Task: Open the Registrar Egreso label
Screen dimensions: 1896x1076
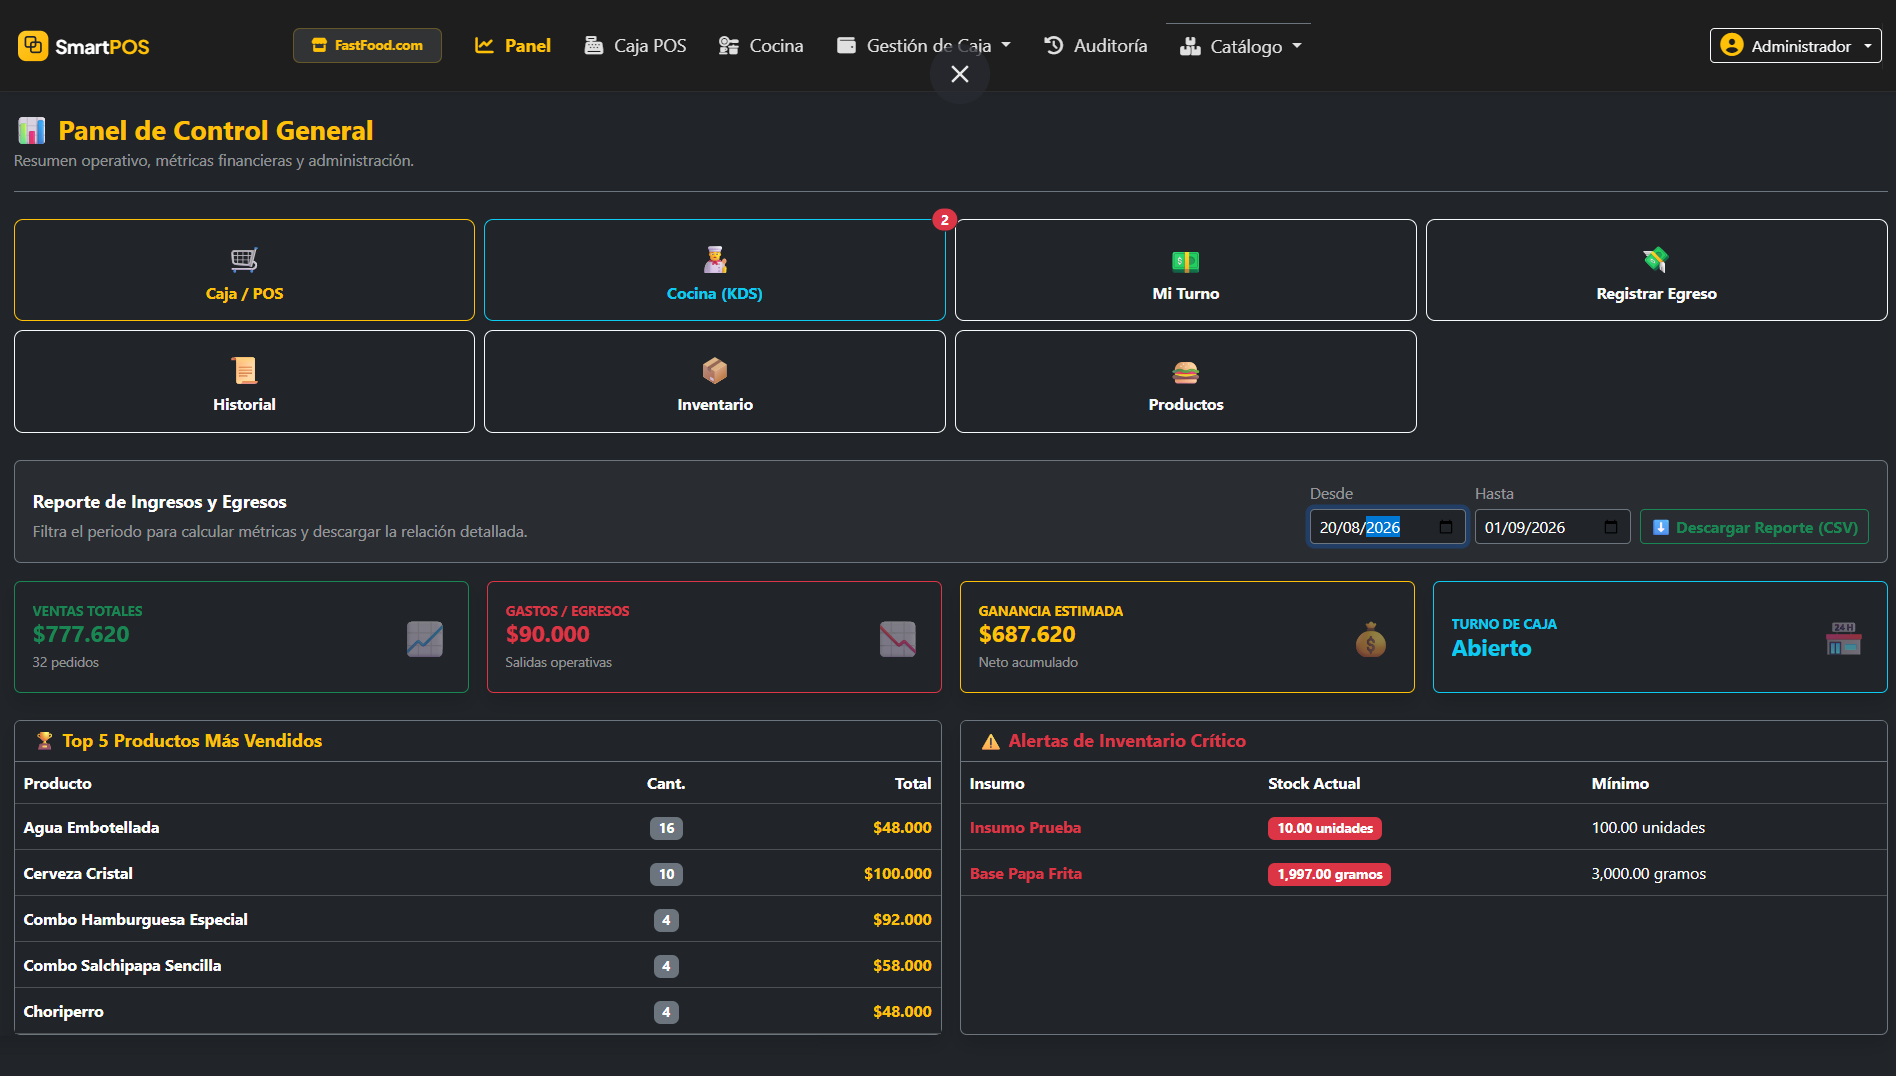Action: click(x=1656, y=293)
